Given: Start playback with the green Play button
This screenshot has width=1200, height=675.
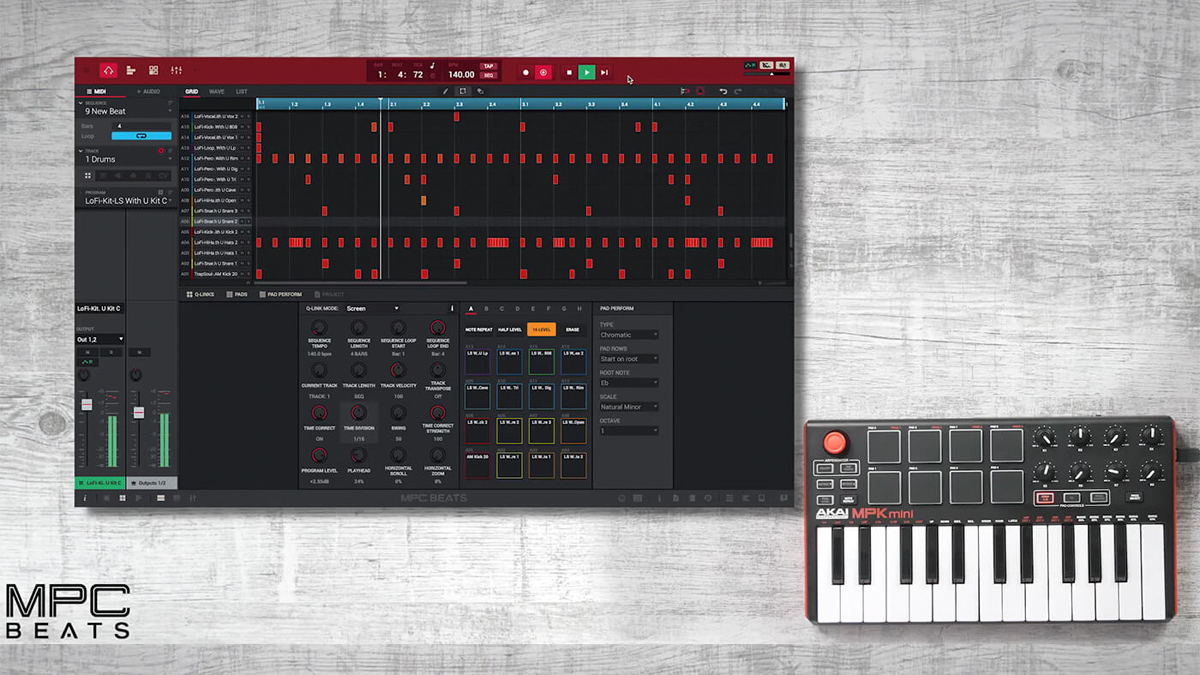Looking at the screenshot, I should click(587, 72).
